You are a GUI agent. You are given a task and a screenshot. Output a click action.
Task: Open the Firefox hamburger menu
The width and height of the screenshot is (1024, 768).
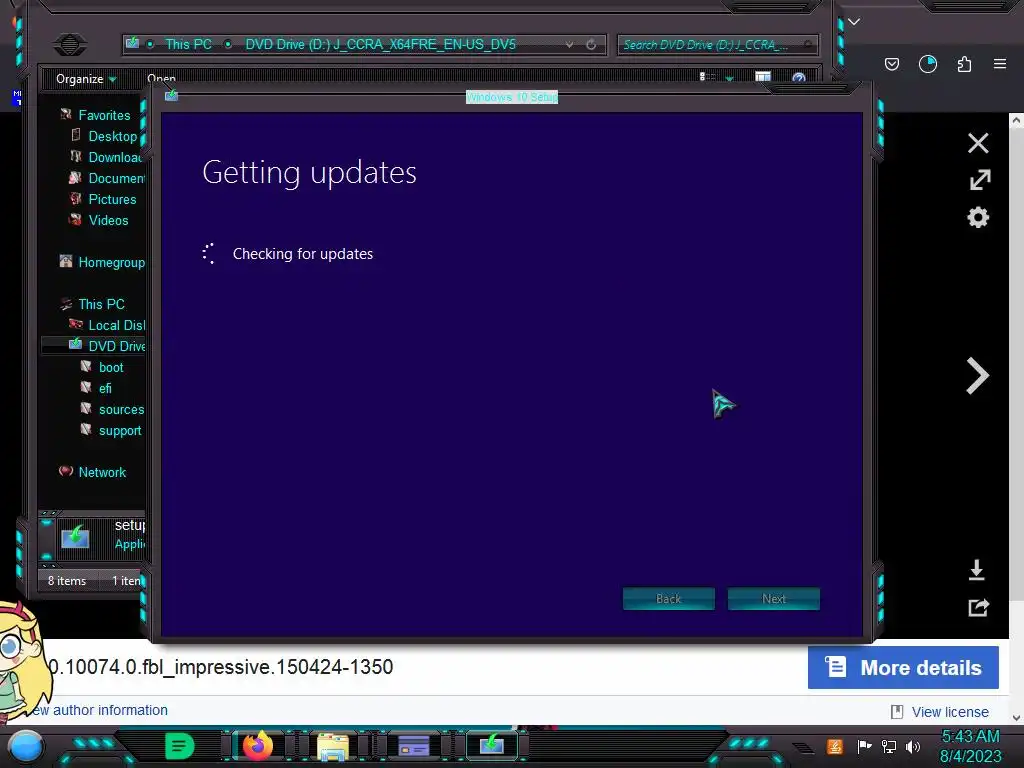click(1000, 64)
